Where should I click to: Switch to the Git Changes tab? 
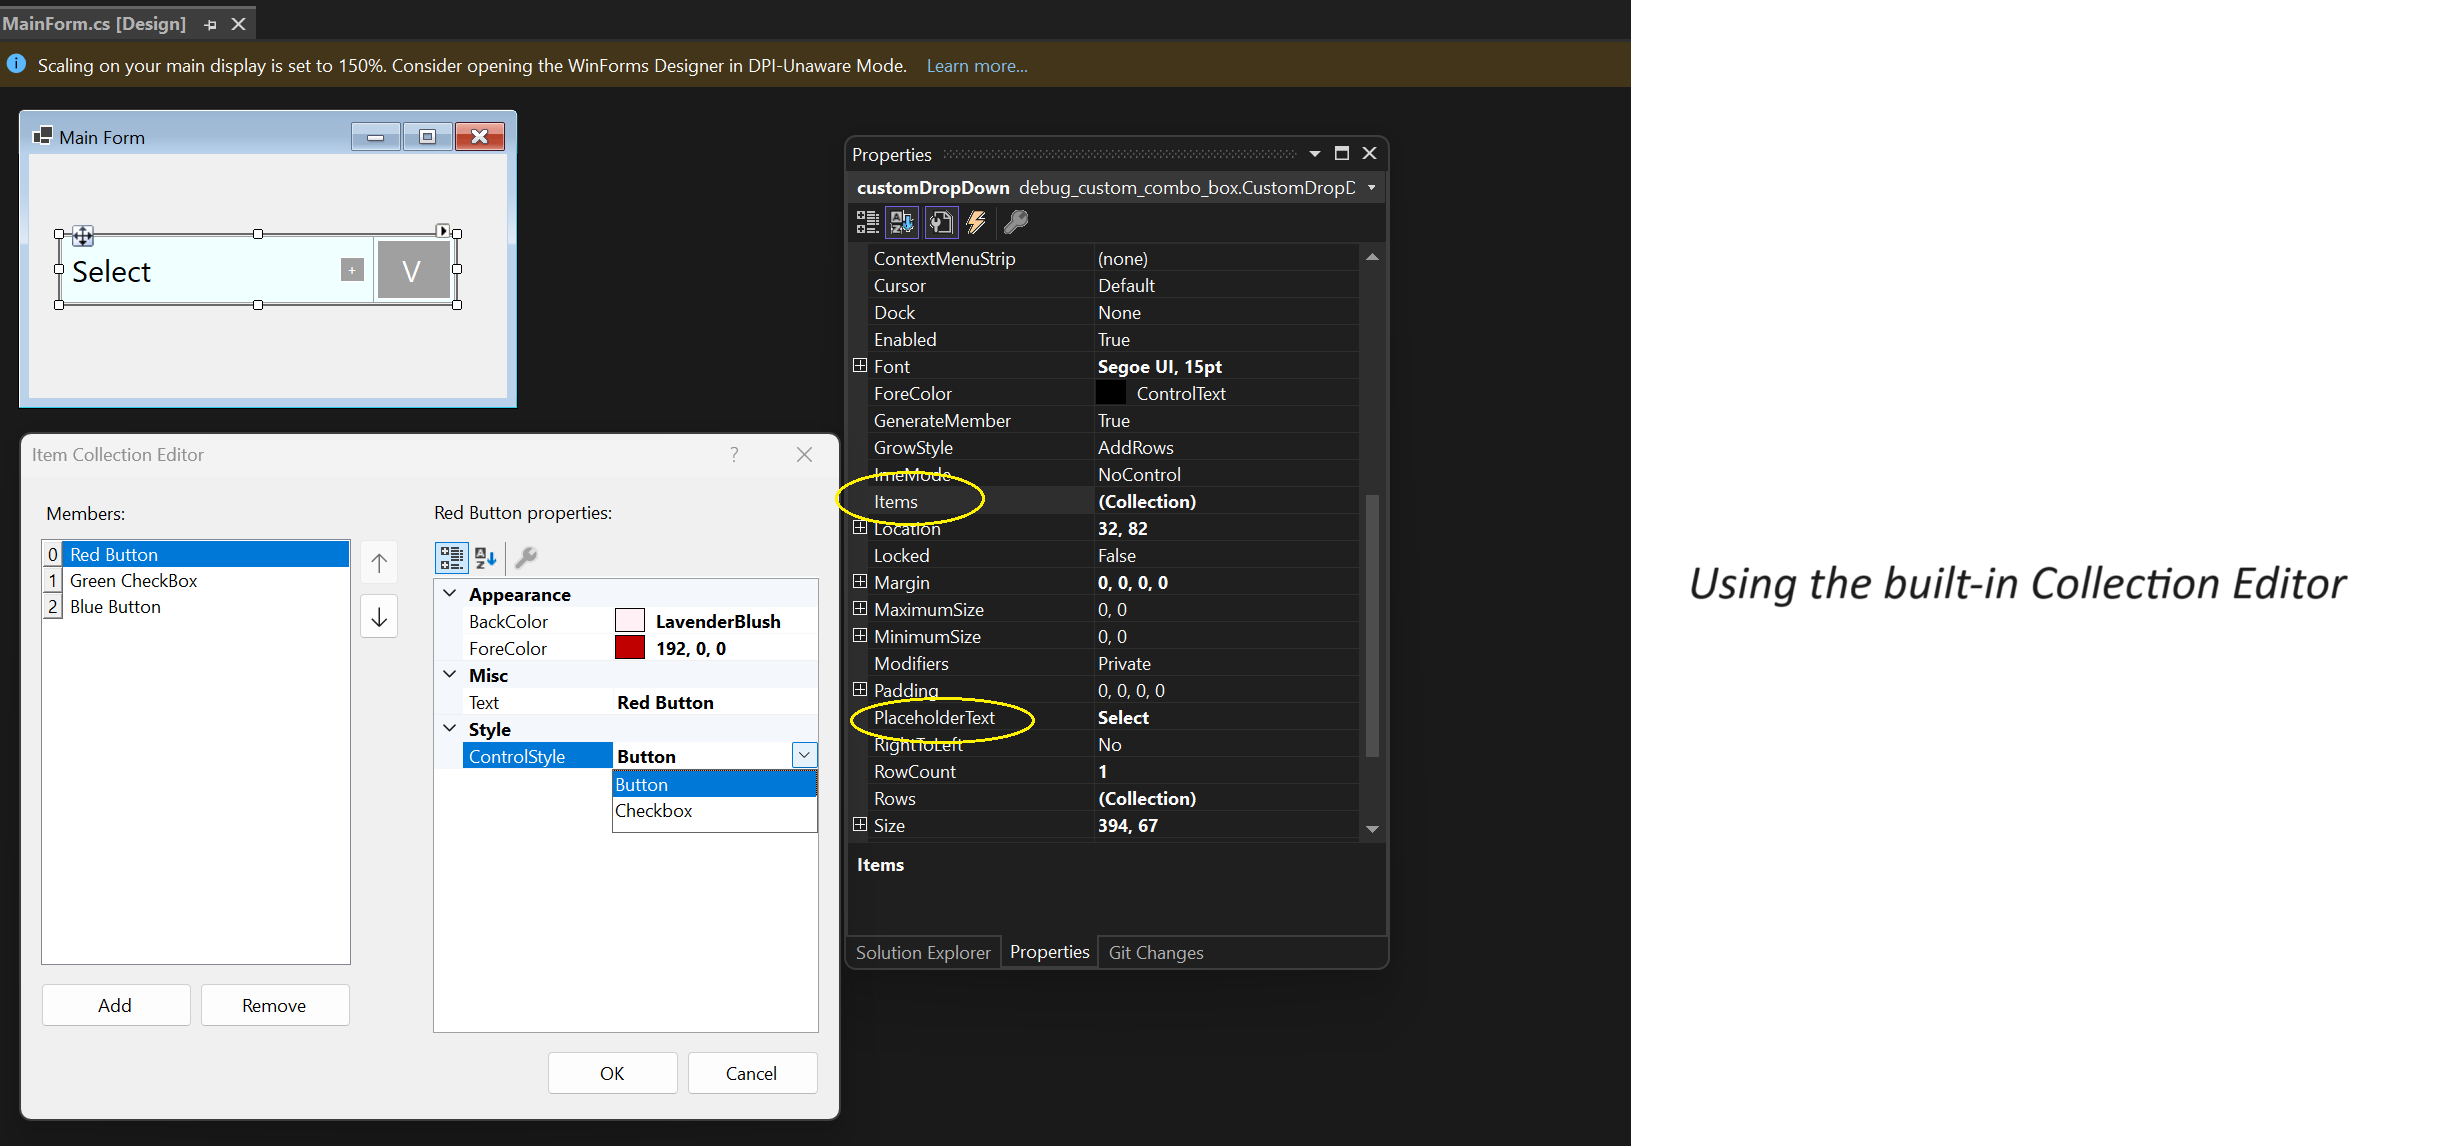coord(1155,951)
